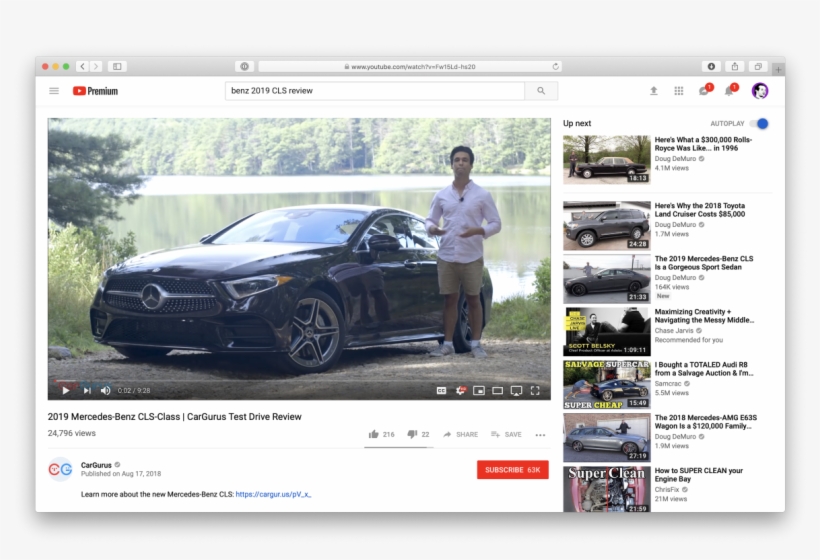Toggle the Autoplay switch
Viewport: 820px width, 560px height.
(x=759, y=124)
